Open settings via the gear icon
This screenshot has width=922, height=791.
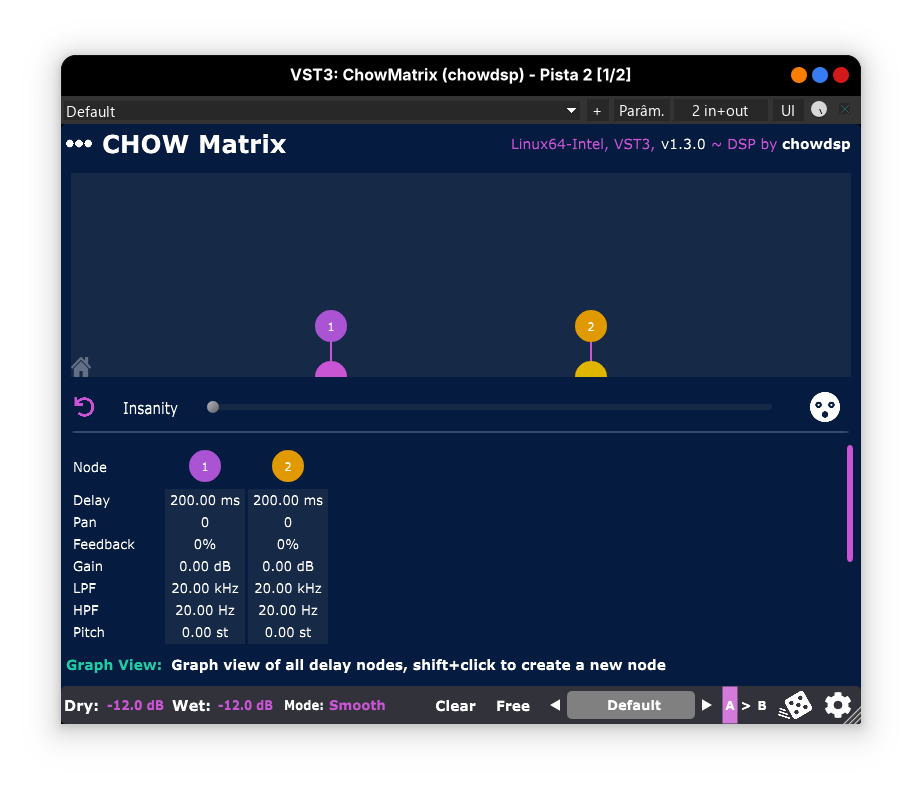838,705
